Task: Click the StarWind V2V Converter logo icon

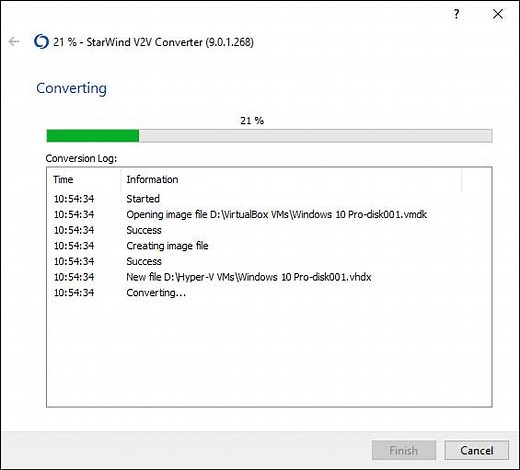Action: (x=41, y=42)
